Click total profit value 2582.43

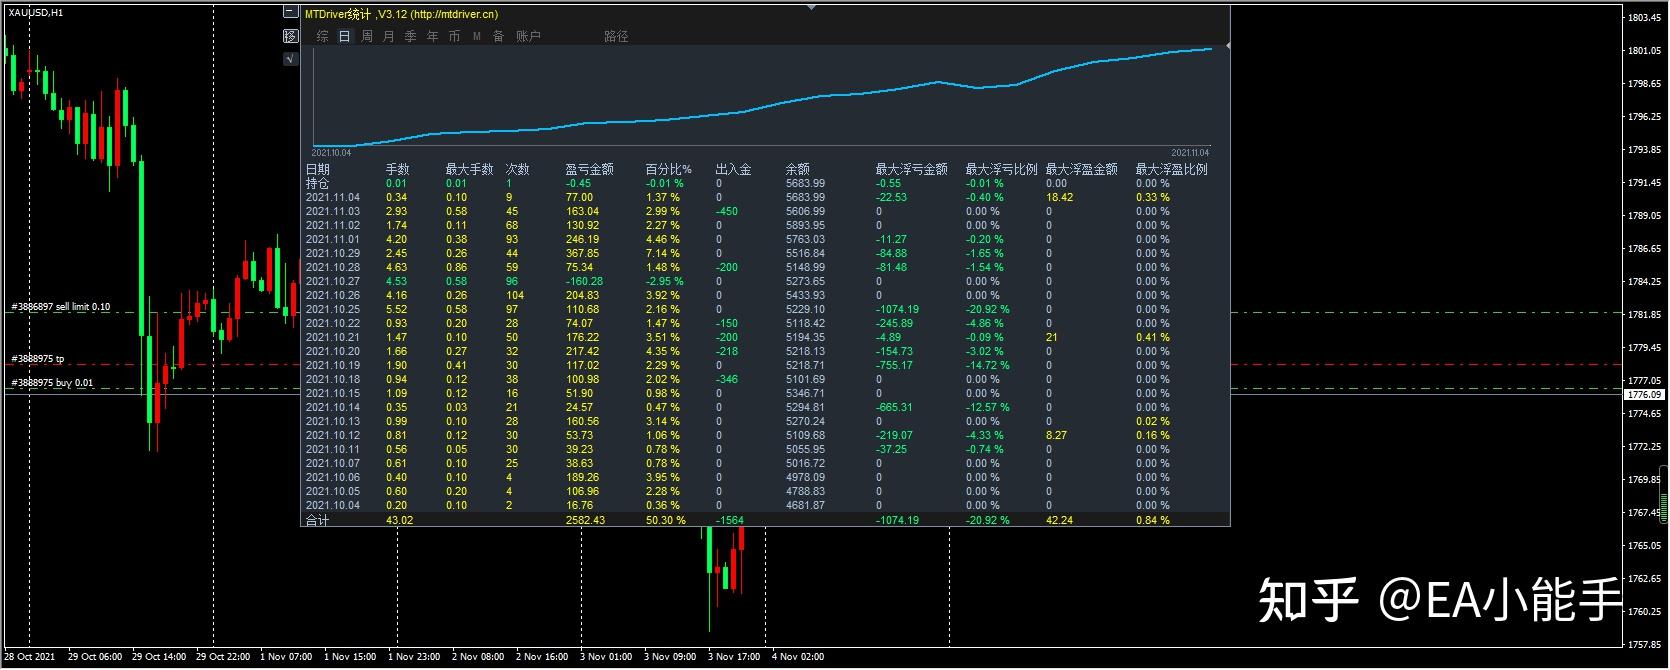pos(585,520)
